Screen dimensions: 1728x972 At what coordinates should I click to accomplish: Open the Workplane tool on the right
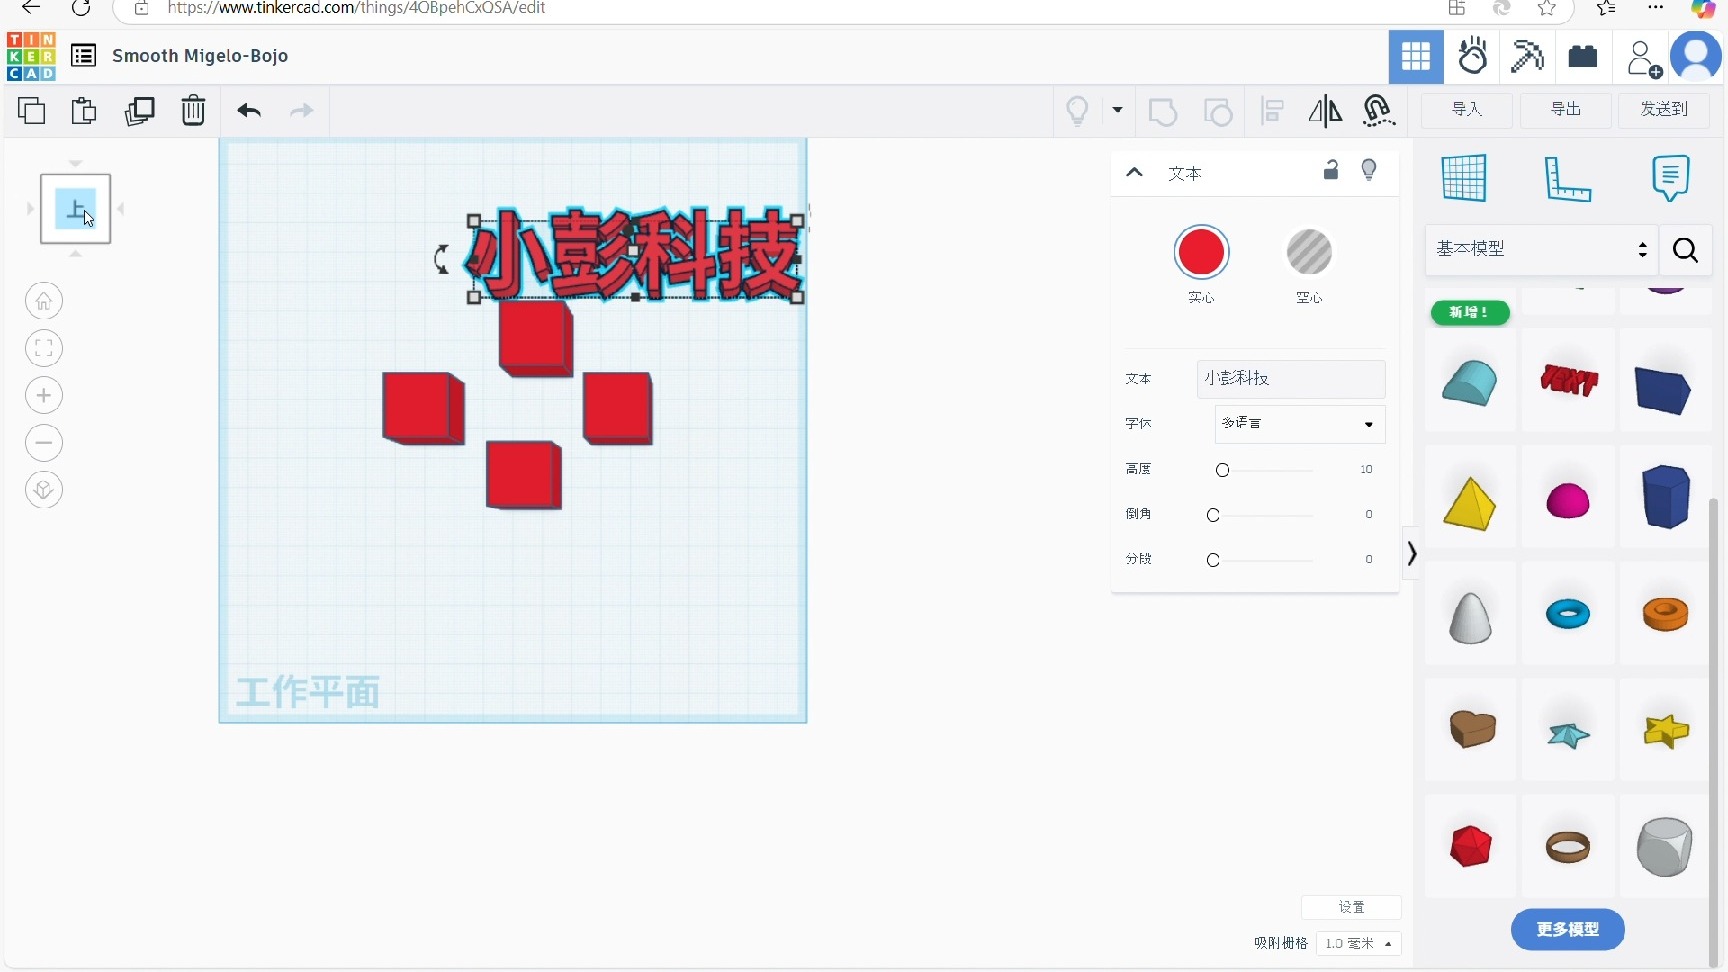(x=1464, y=178)
